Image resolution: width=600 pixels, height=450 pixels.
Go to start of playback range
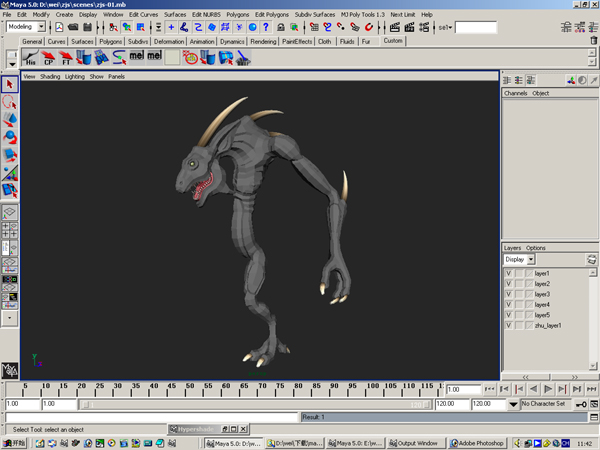tap(489, 389)
